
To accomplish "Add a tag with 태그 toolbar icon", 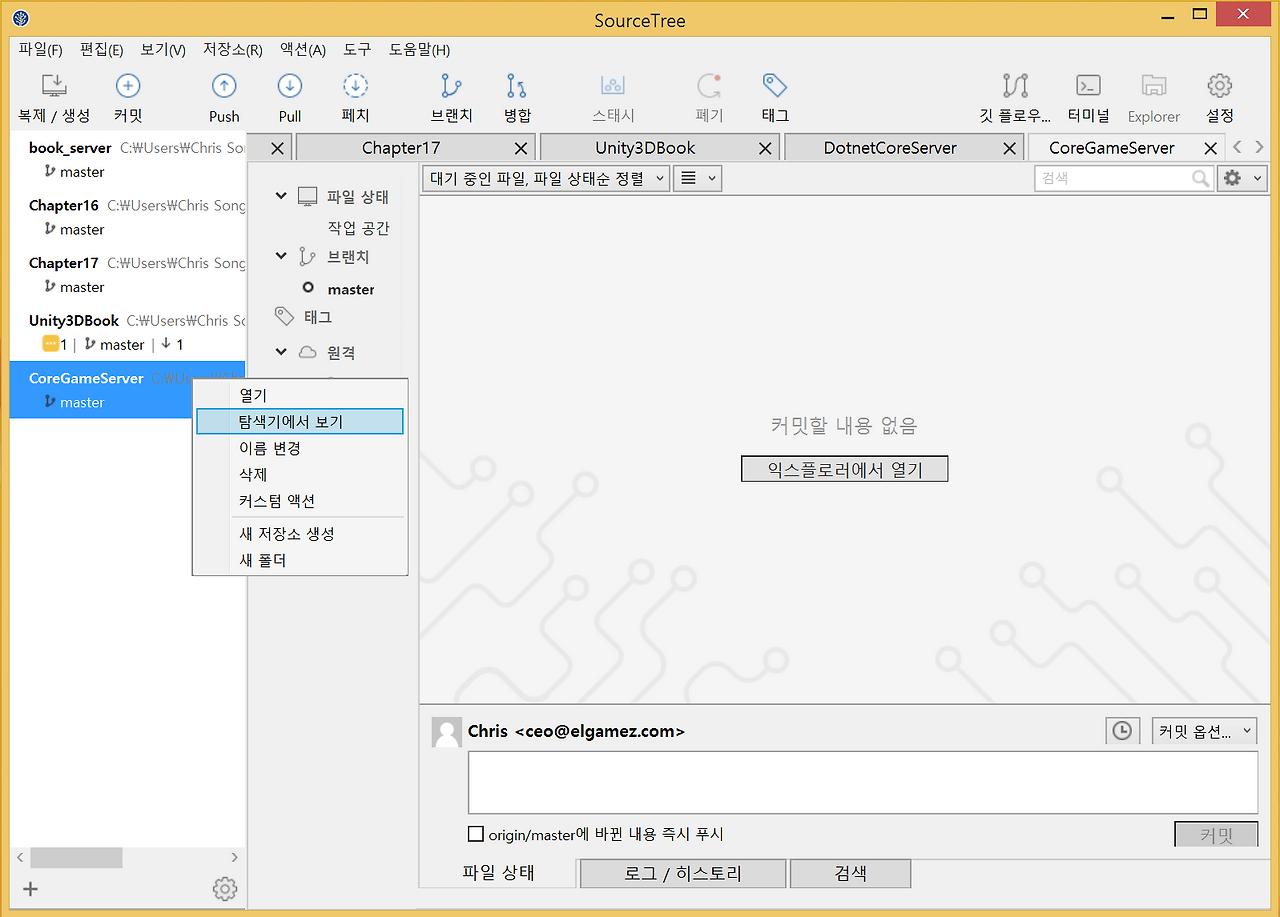I will (x=775, y=86).
